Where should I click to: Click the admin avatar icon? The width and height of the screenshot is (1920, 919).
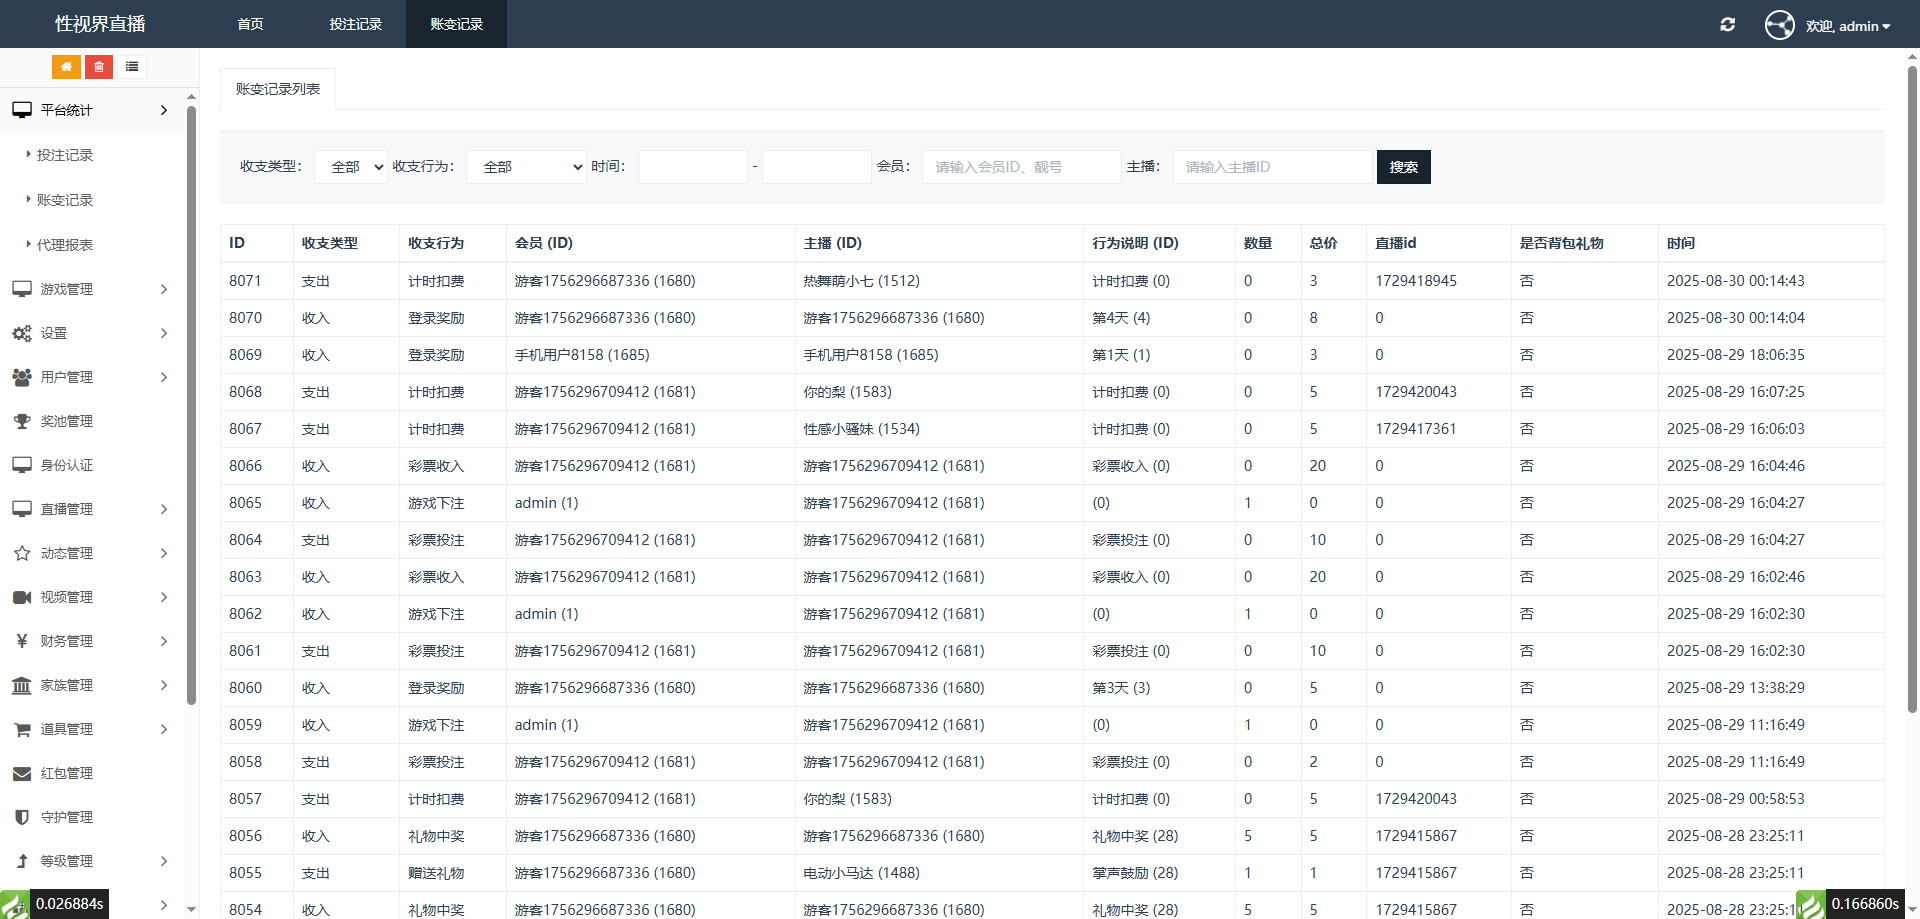(1779, 25)
